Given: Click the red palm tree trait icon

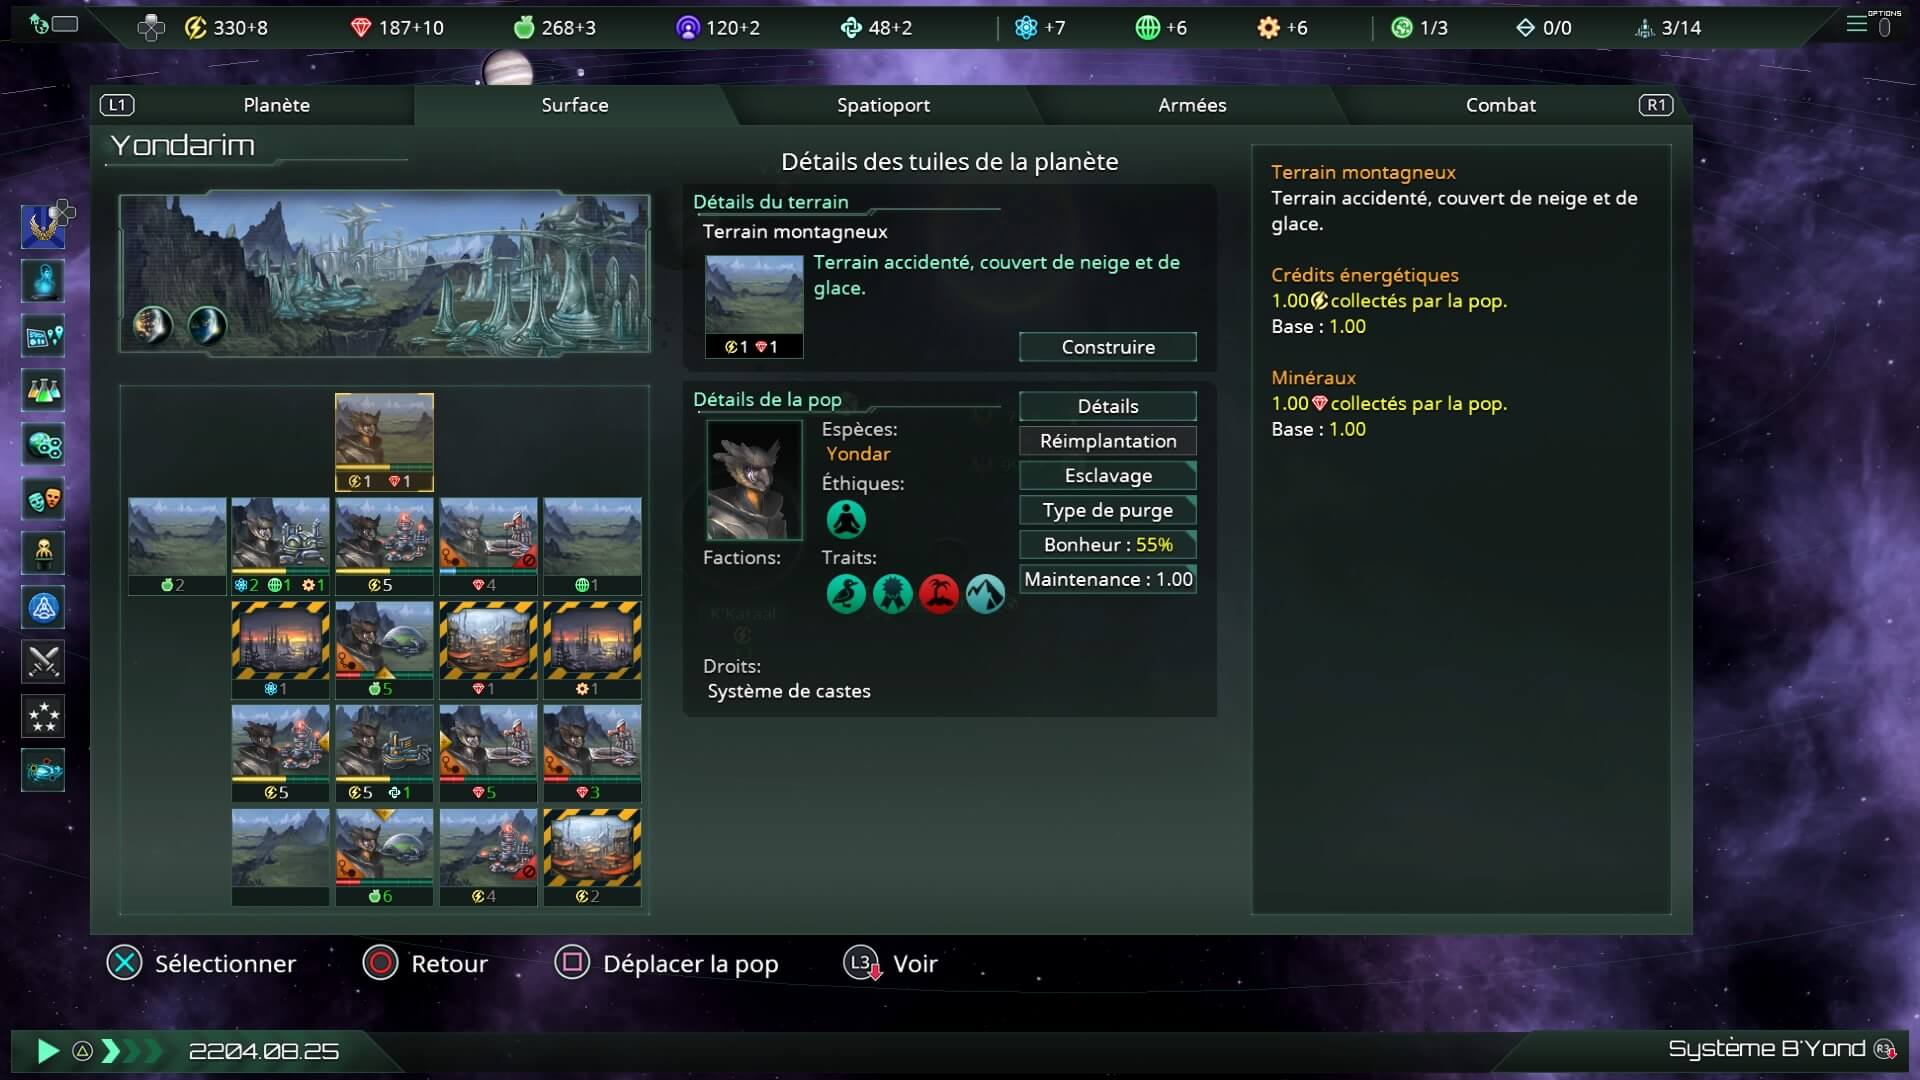Looking at the screenshot, I should 939,594.
